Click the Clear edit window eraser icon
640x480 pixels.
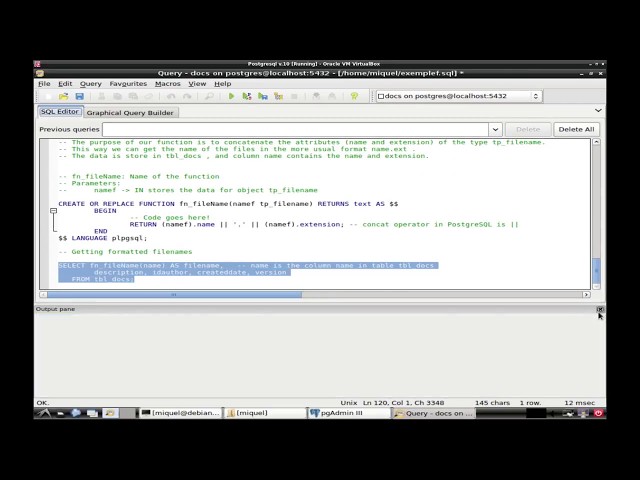[x=149, y=96]
